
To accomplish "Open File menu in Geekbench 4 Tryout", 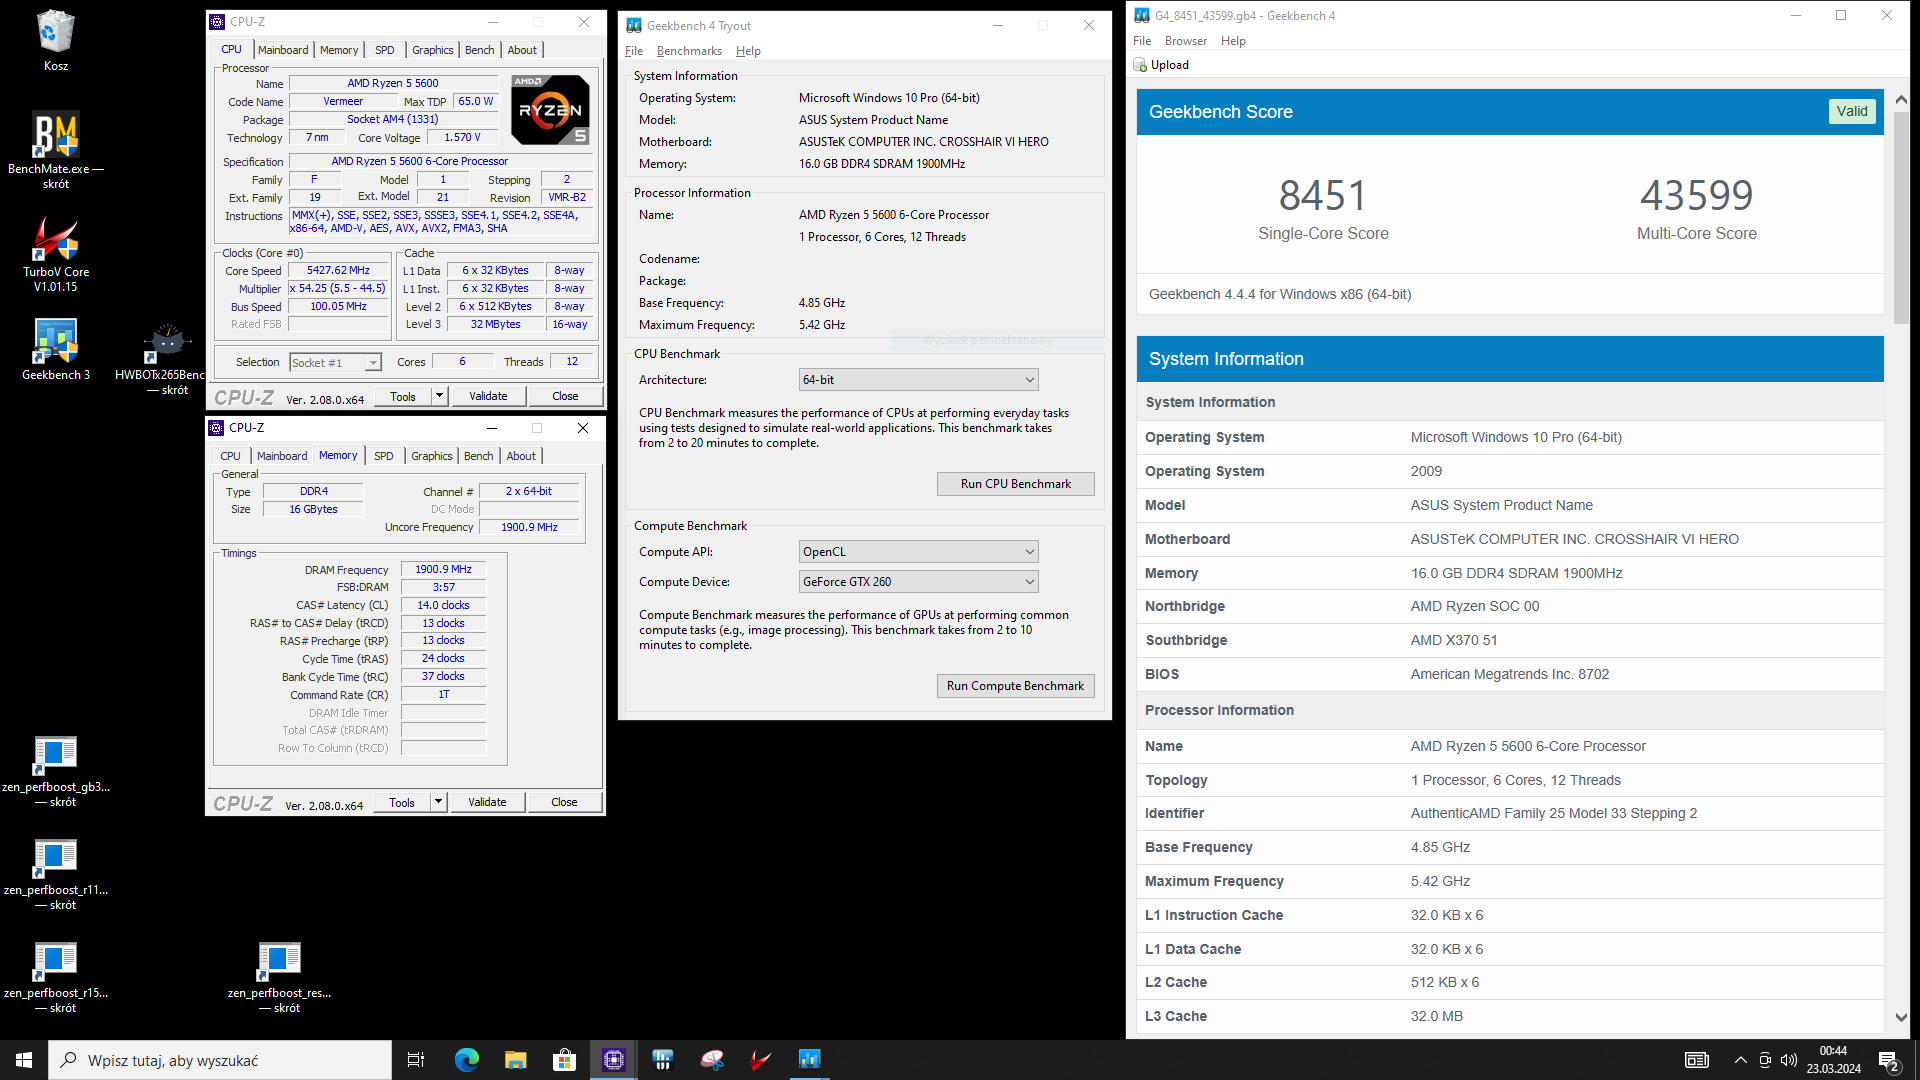I will (634, 51).
